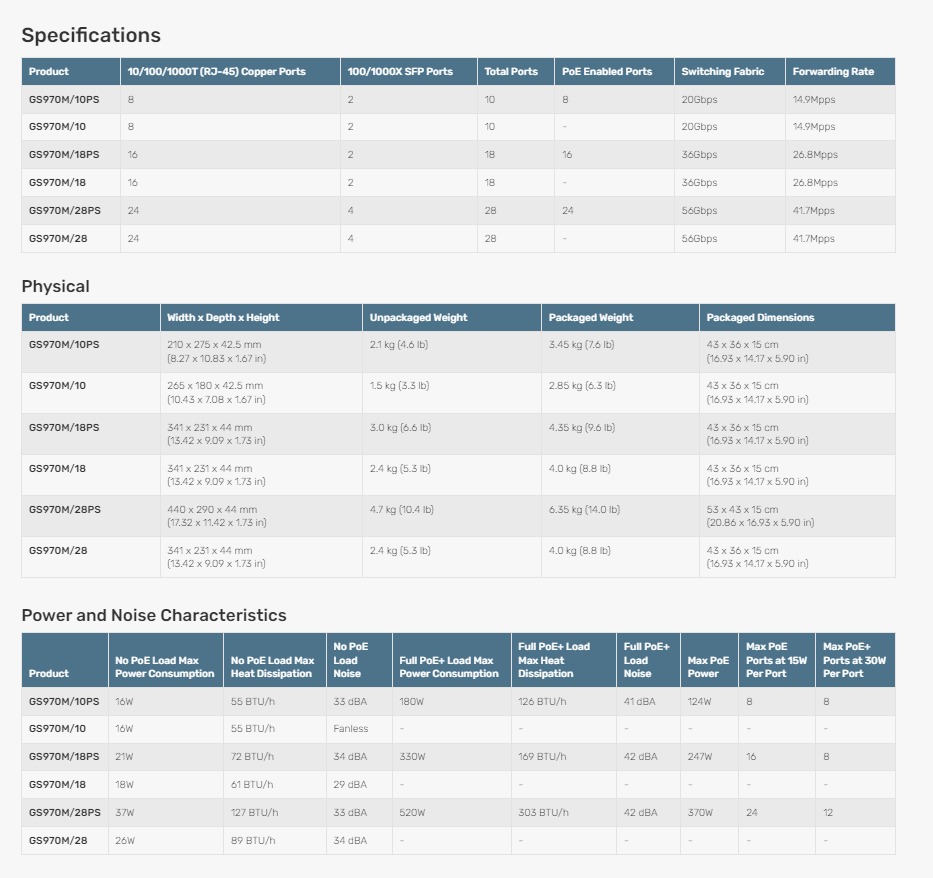Click the 6.35 kg (14.0 lb) packaged weight
This screenshot has height=878, width=933.
click(584, 509)
